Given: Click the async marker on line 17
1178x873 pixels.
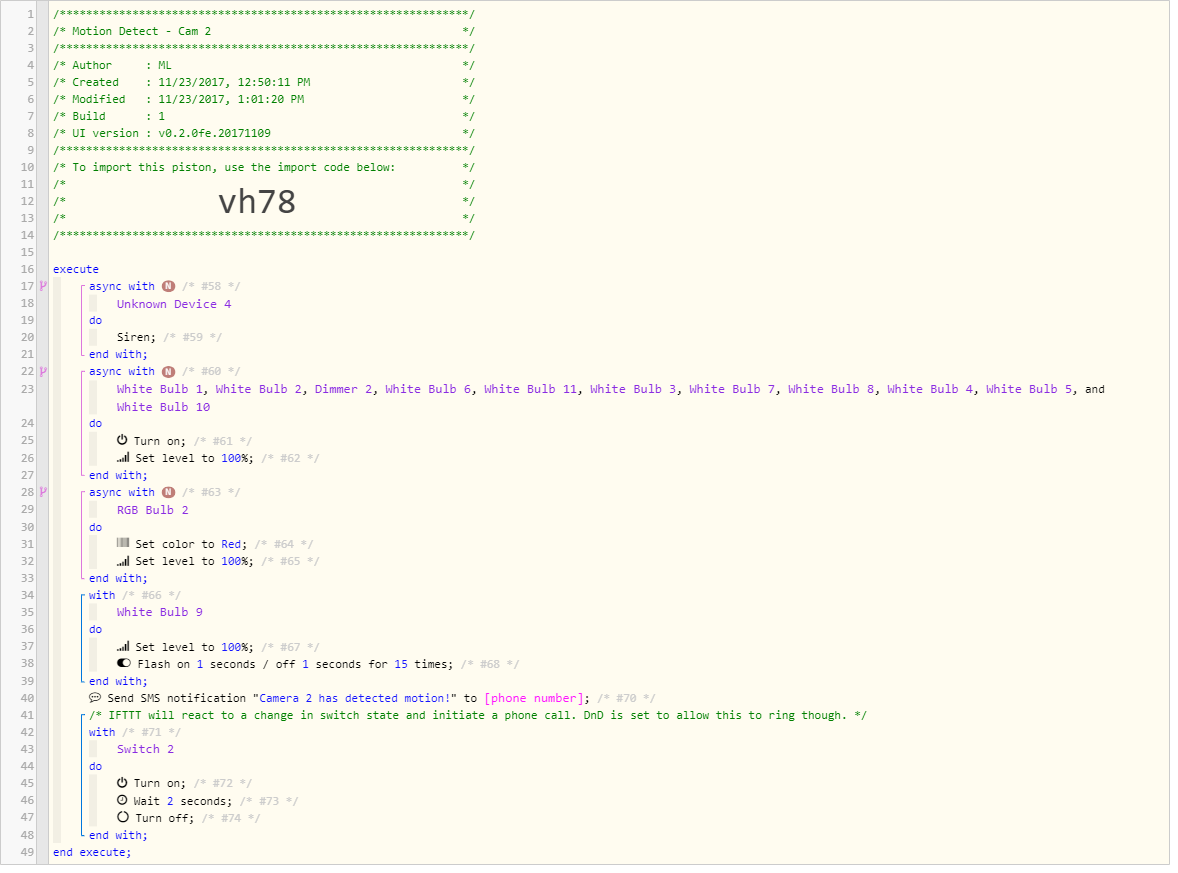Looking at the screenshot, I should point(43,286).
